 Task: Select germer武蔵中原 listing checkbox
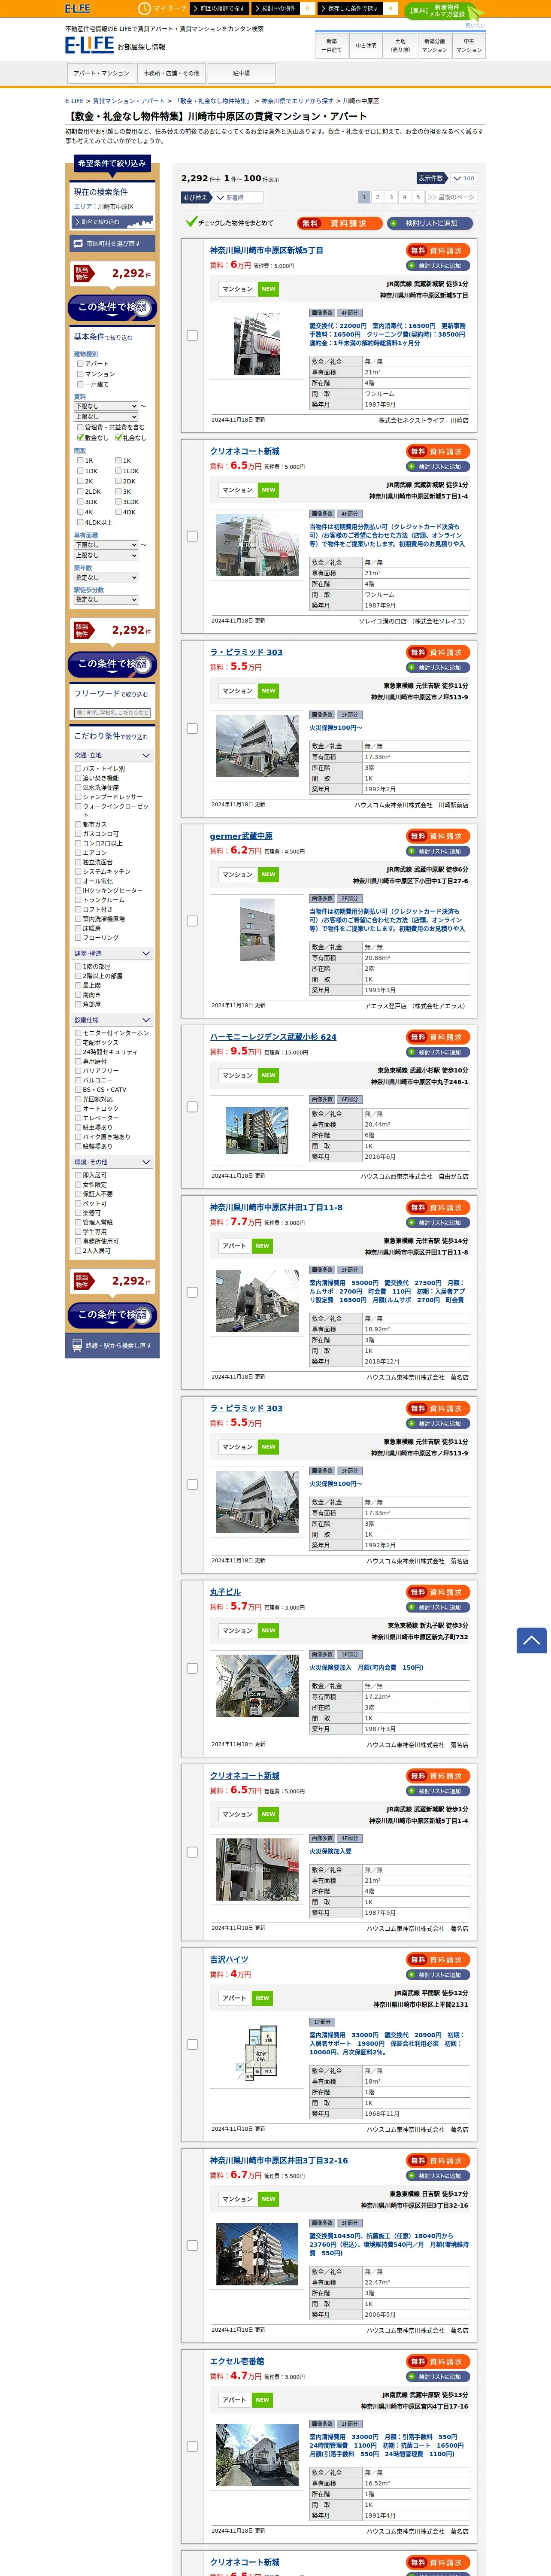tap(192, 920)
